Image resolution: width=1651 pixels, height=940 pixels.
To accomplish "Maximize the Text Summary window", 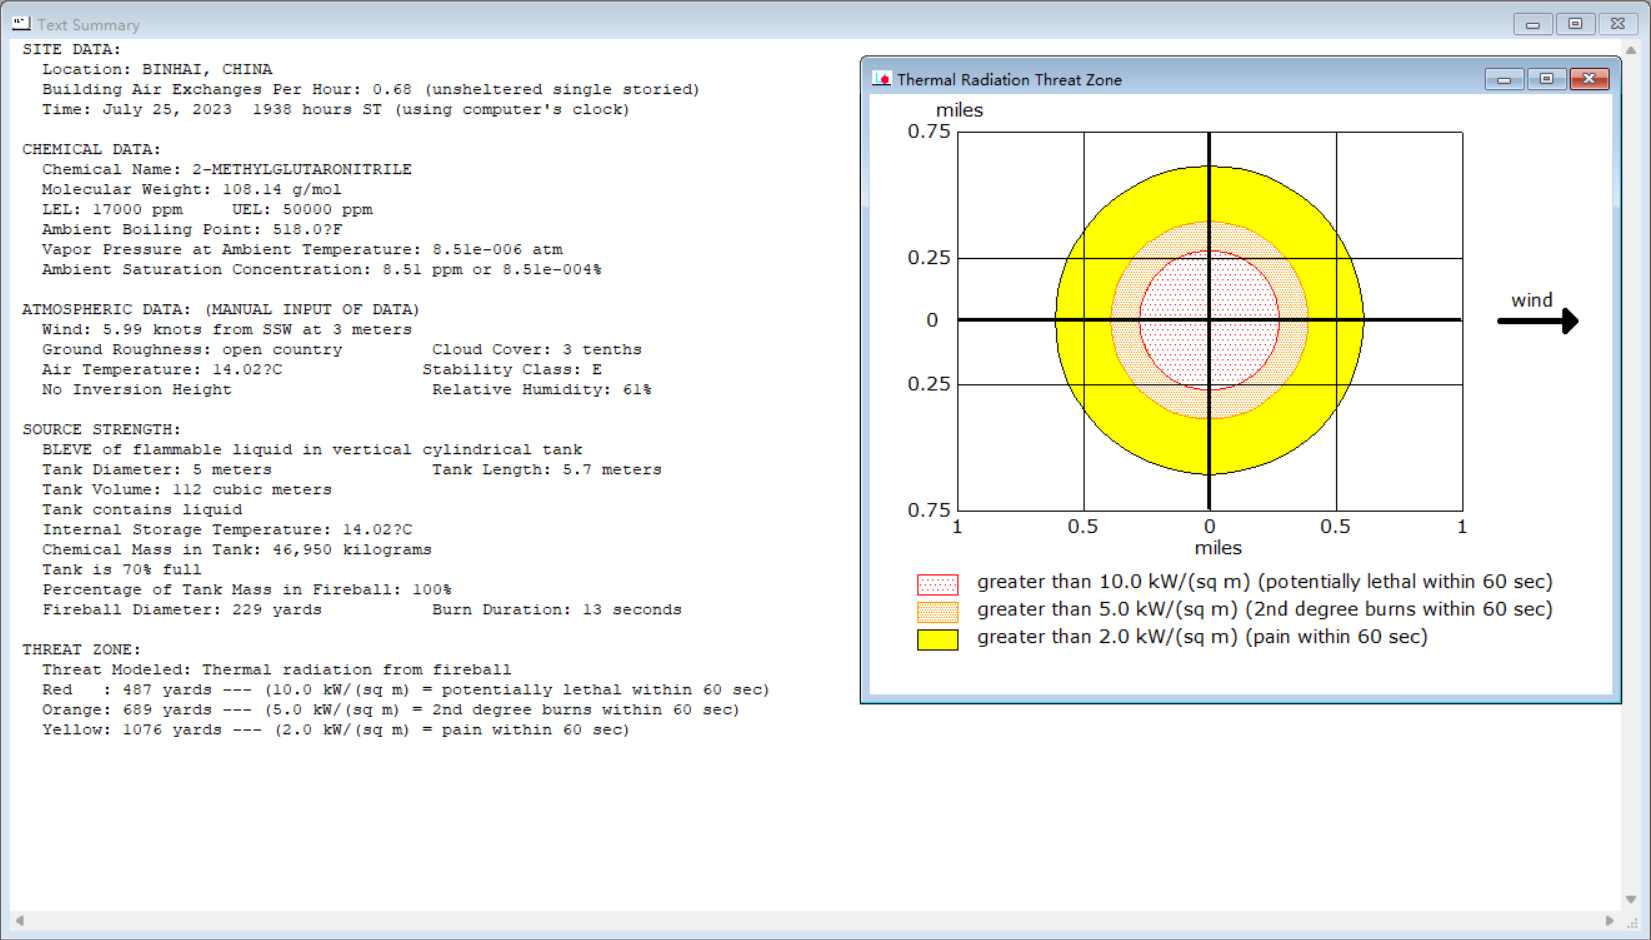I will click(x=1575, y=24).
